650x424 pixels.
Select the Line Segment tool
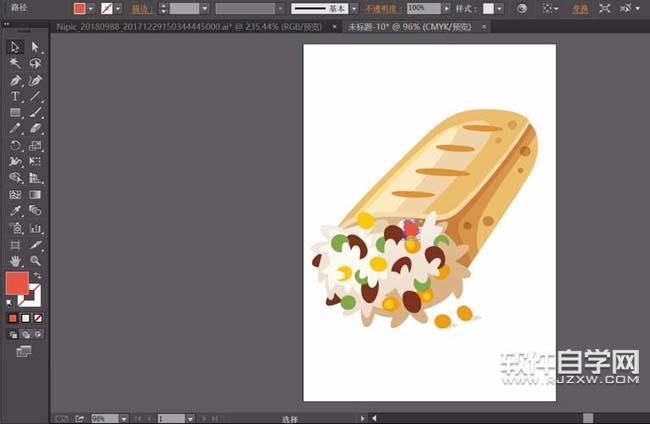coord(35,96)
